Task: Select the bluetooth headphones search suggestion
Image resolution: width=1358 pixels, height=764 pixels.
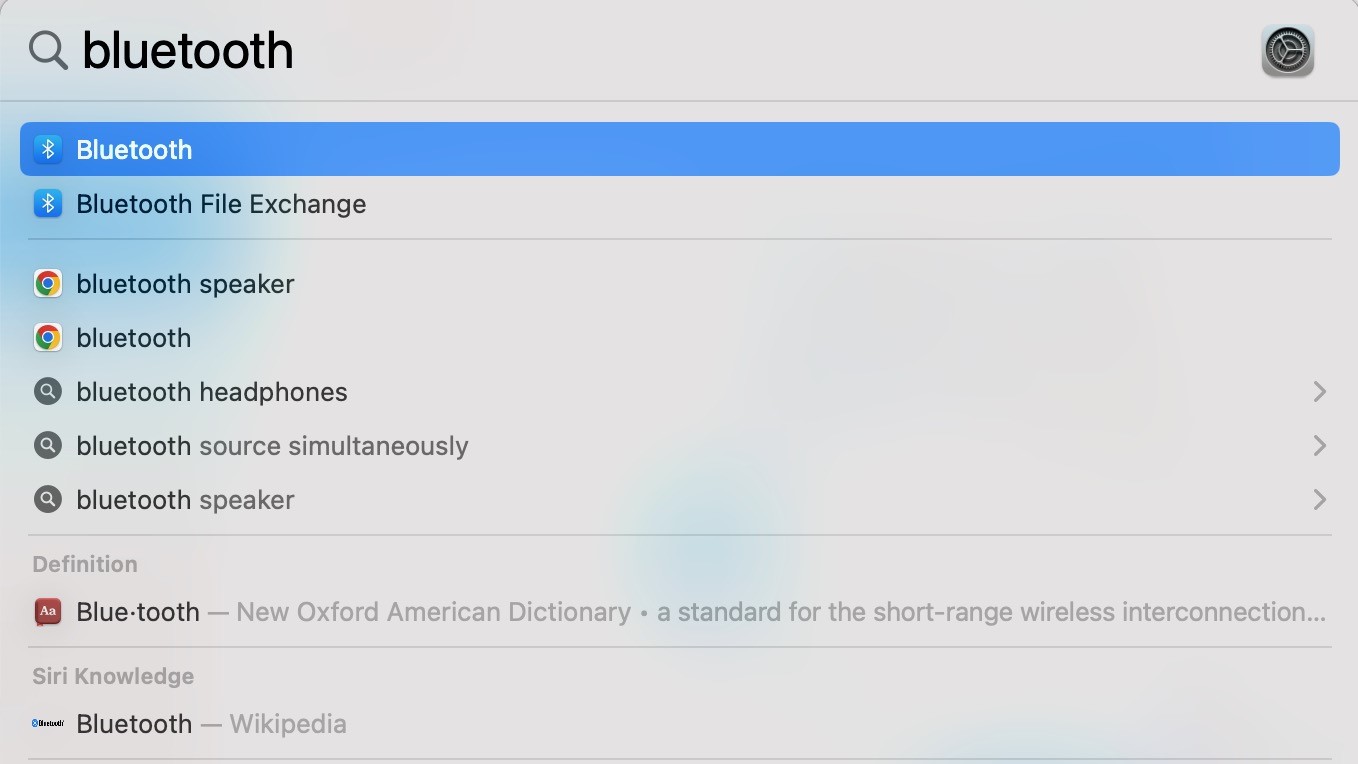Action: (x=680, y=392)
